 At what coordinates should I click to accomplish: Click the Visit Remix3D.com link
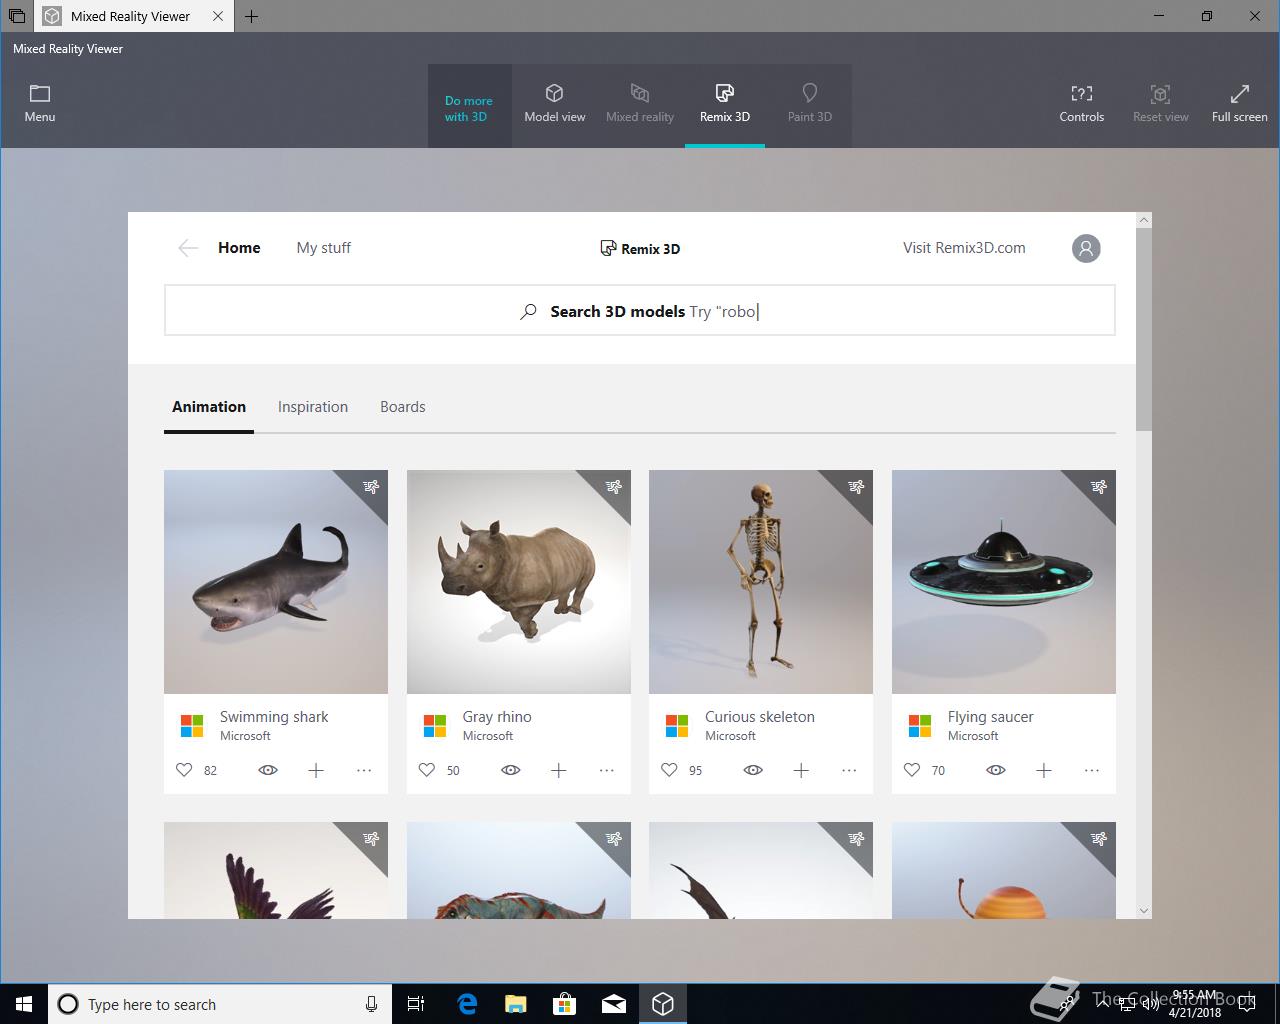(x=964, y=248)
